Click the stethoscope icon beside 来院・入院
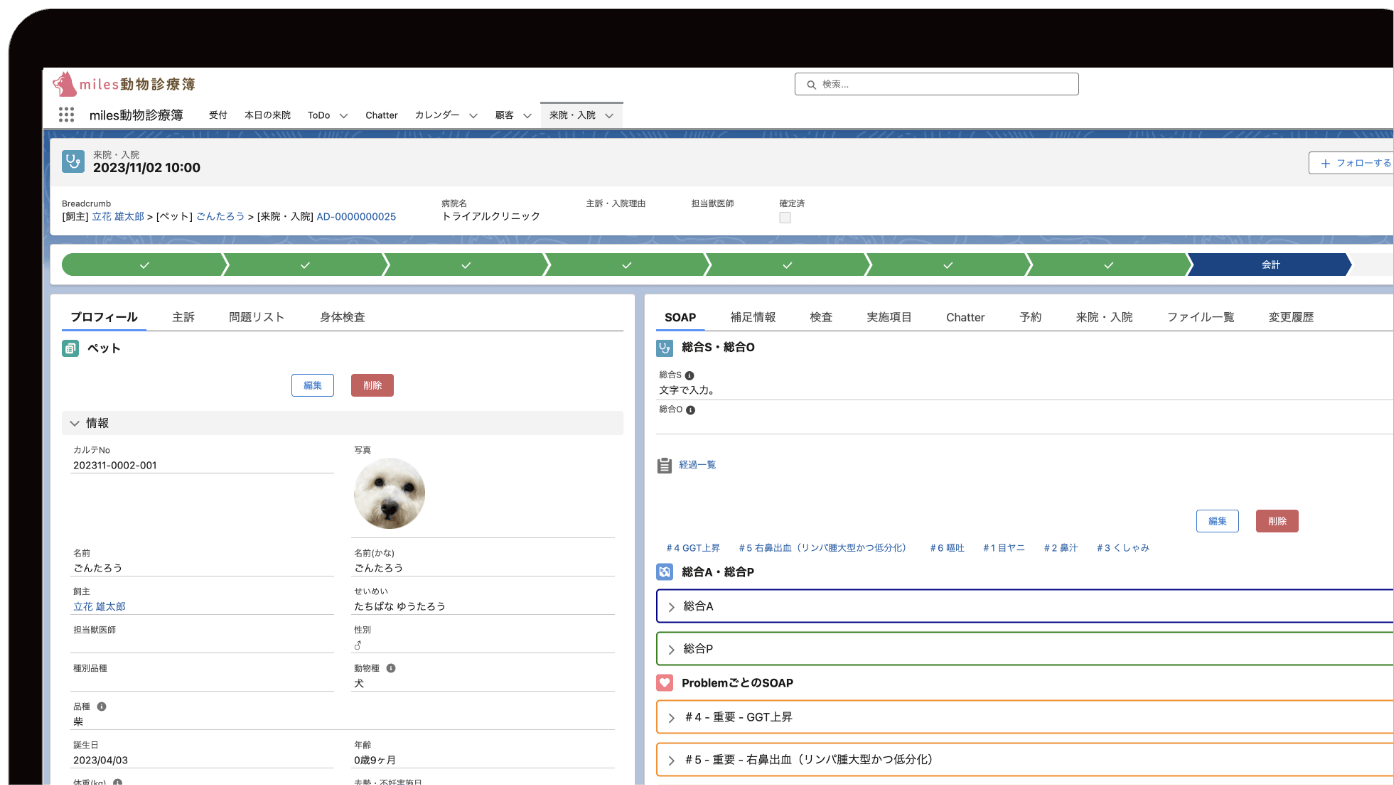The height and width of the screenshot is (785, 1394). tap(73, 162)
